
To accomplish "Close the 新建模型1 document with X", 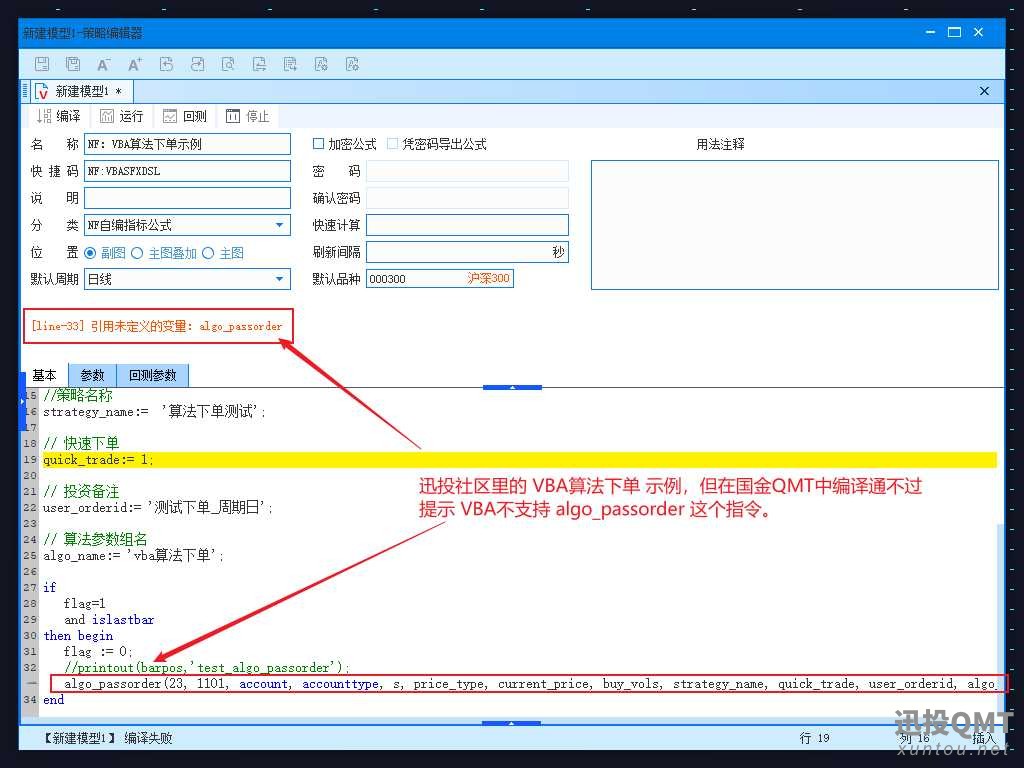I will point(984,91).
